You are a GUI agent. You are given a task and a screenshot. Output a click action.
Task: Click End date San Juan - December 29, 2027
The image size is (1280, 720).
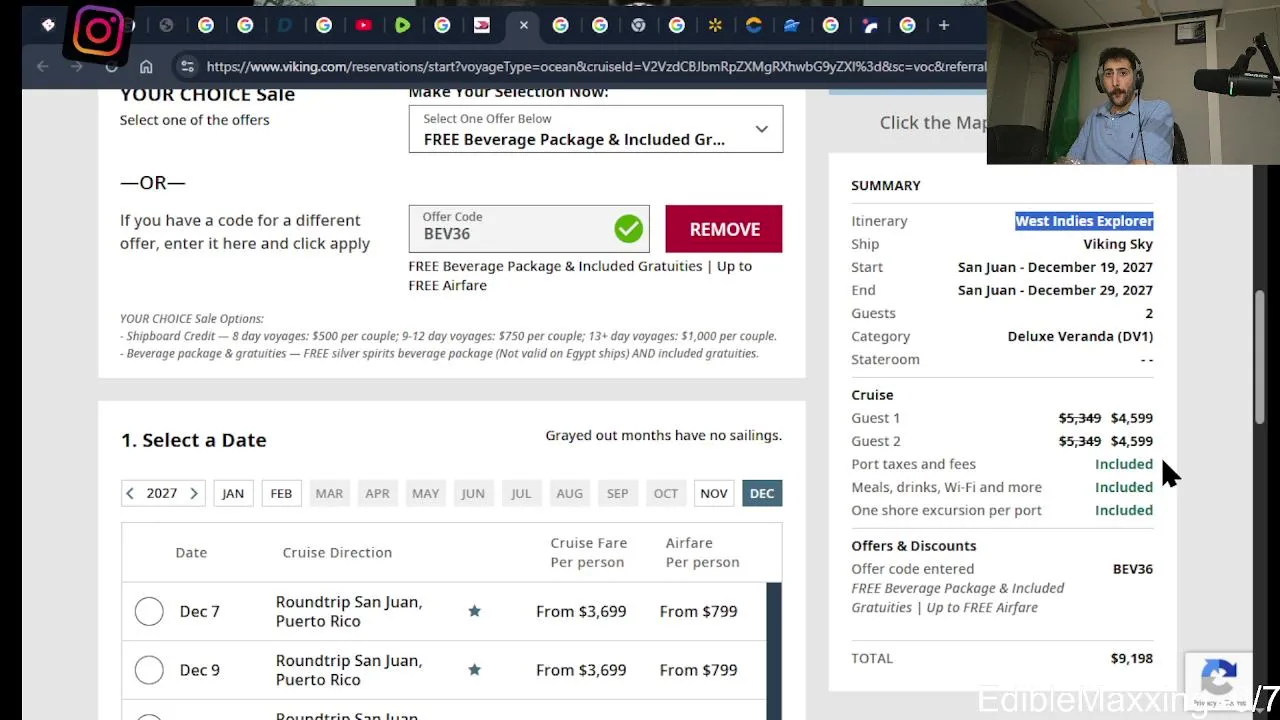coord(1055,290)
